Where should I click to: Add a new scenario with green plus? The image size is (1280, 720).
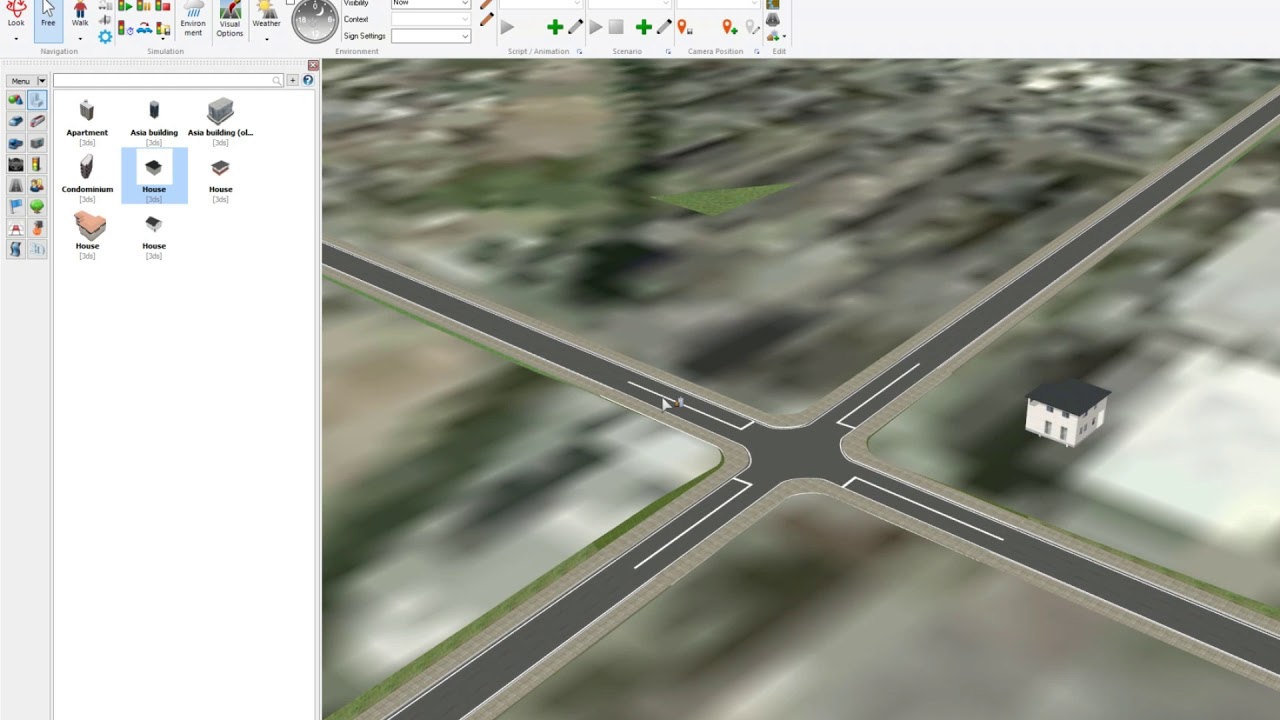coord(644,27)
